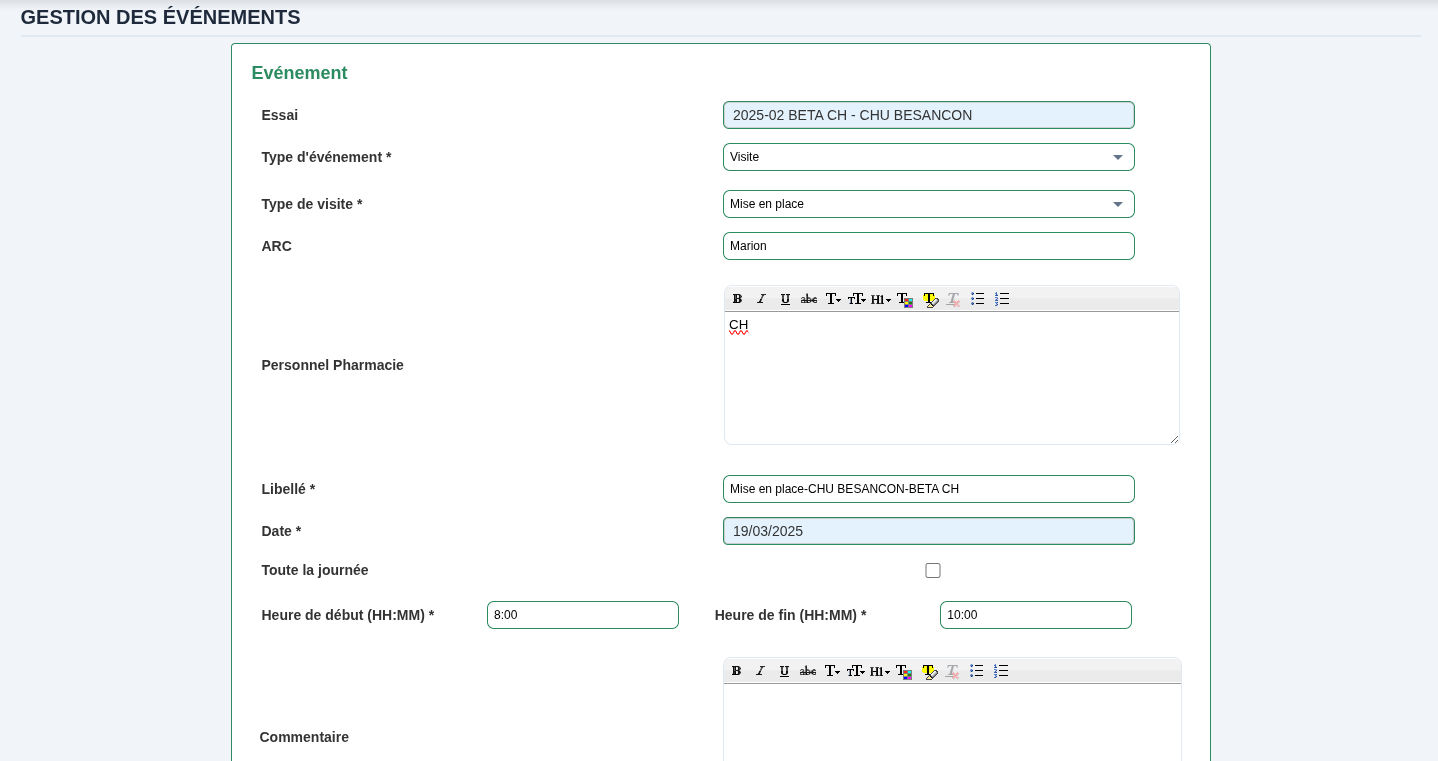Screen dimensions: 1438x761
Task: Open highlight color picker in Commentaire editor
Action: 929,671
